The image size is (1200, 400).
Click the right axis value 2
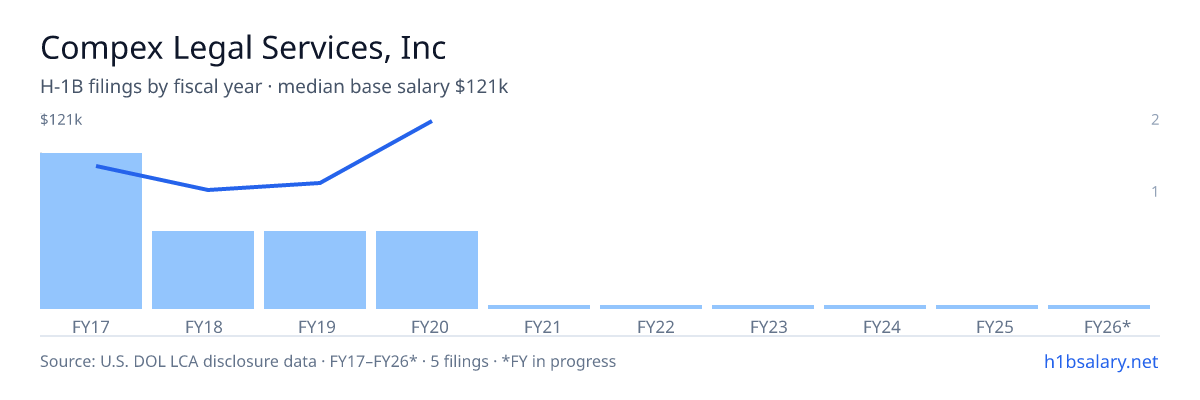point(1155,120)
